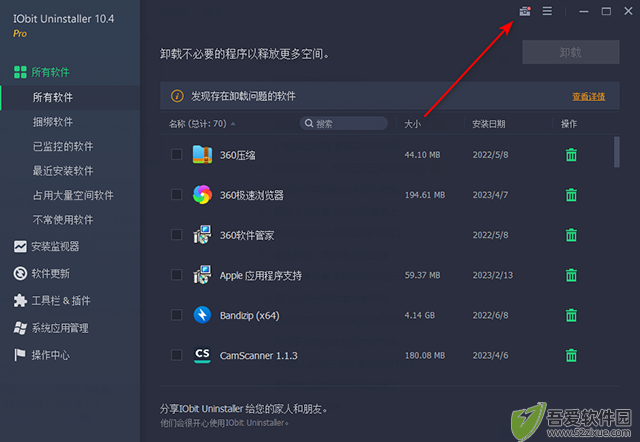Select the Bandizip (x64) name text
The width and height of the screenshot is (640, 442).
(249, 315)
